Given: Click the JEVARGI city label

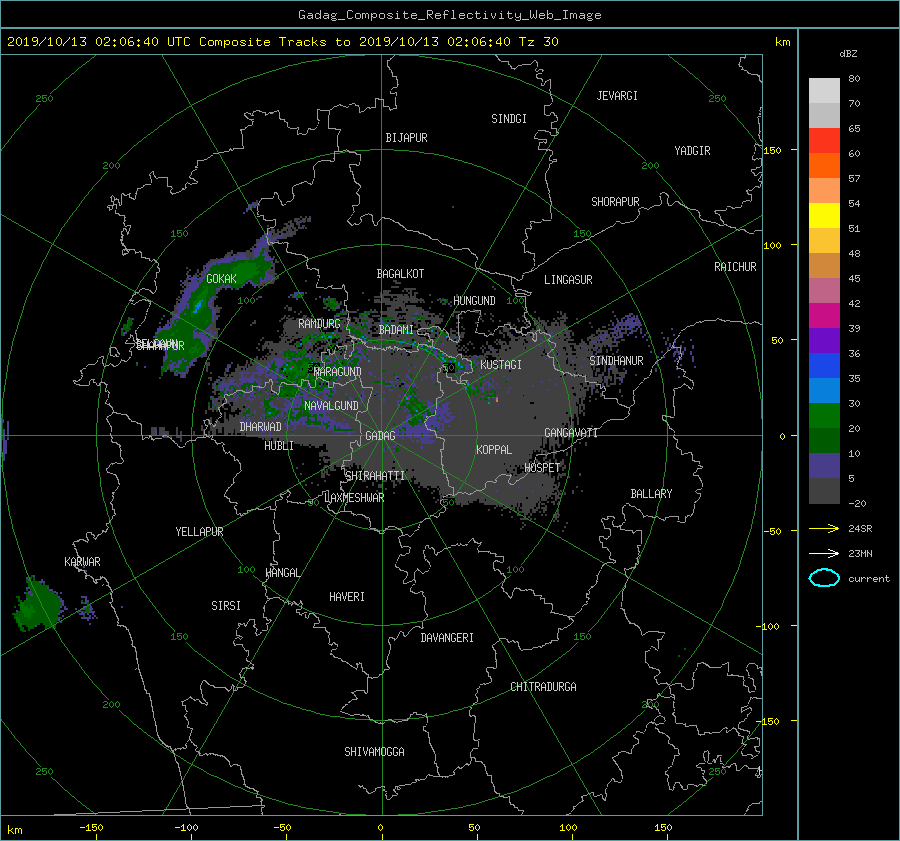Looking at the screenshot, I should point(617,96).
